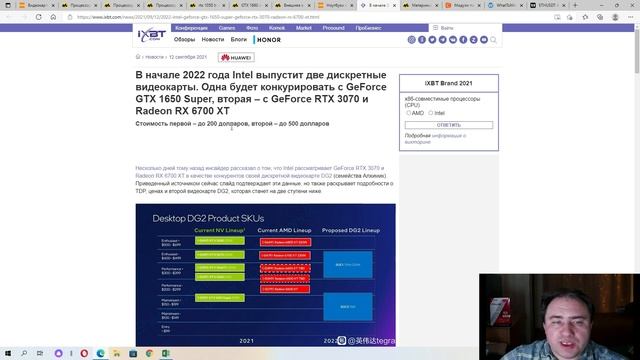Click the browser home icon
Image resolution: width=640 pixels, height=360 pixels.
[x=53, y=17]
